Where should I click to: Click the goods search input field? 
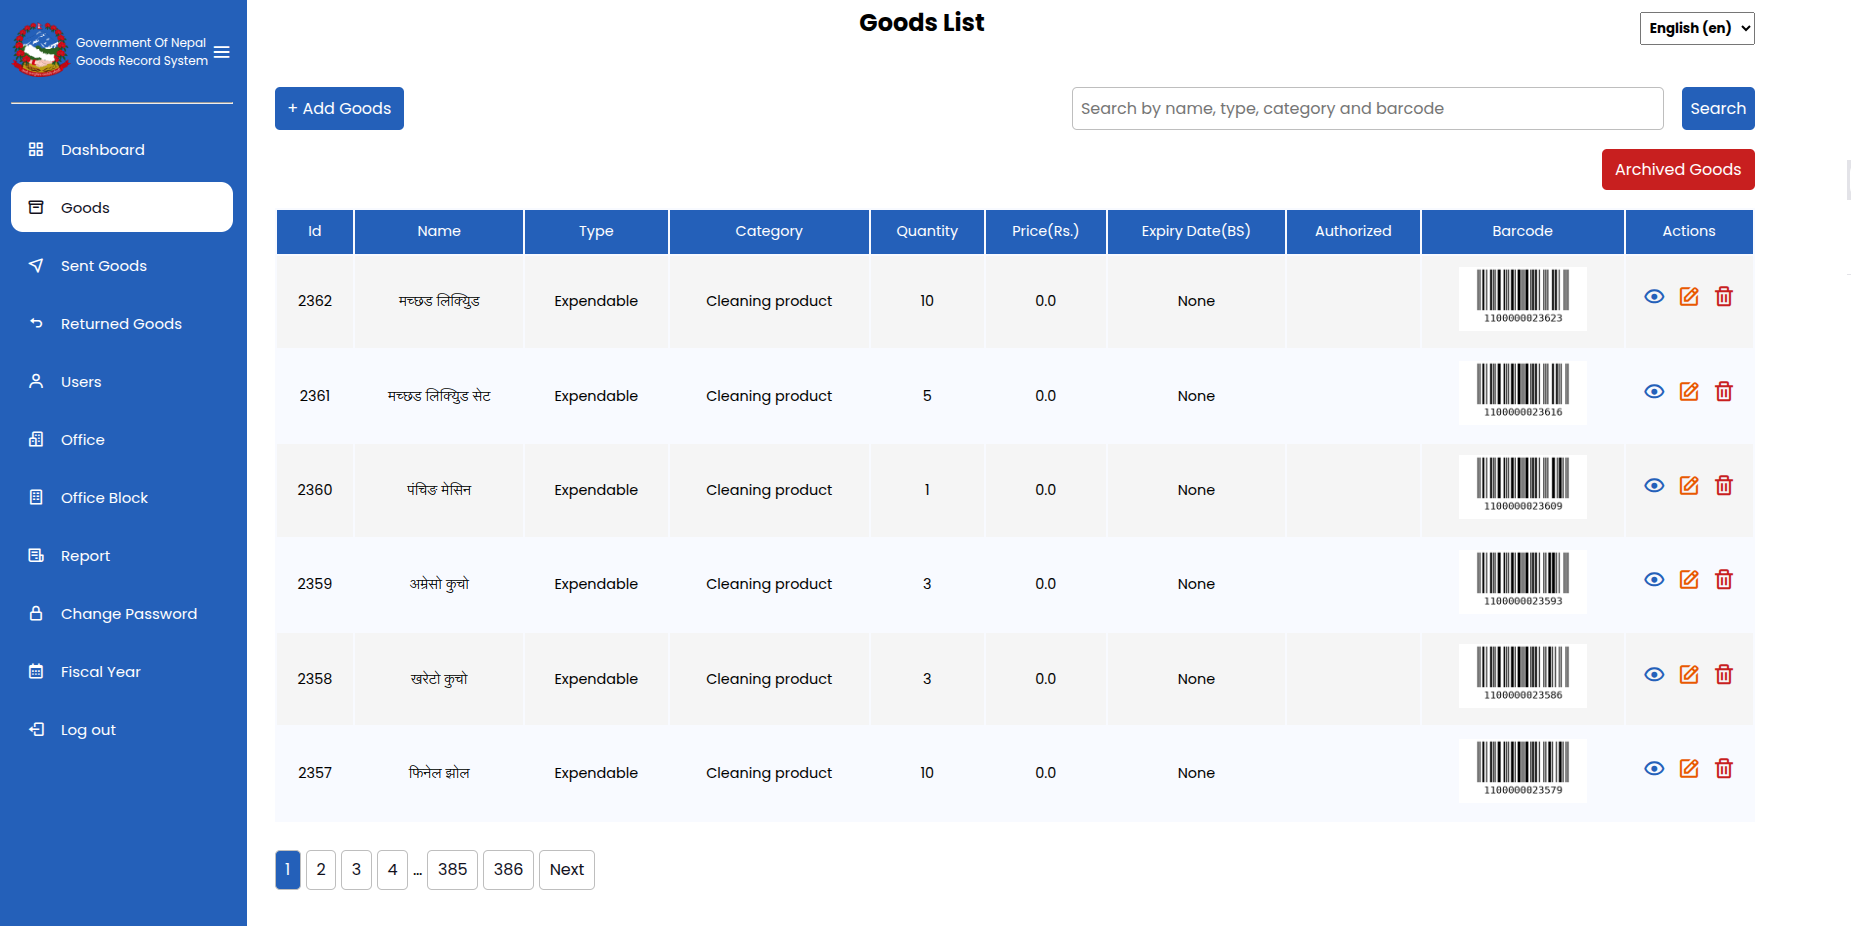1367,108
